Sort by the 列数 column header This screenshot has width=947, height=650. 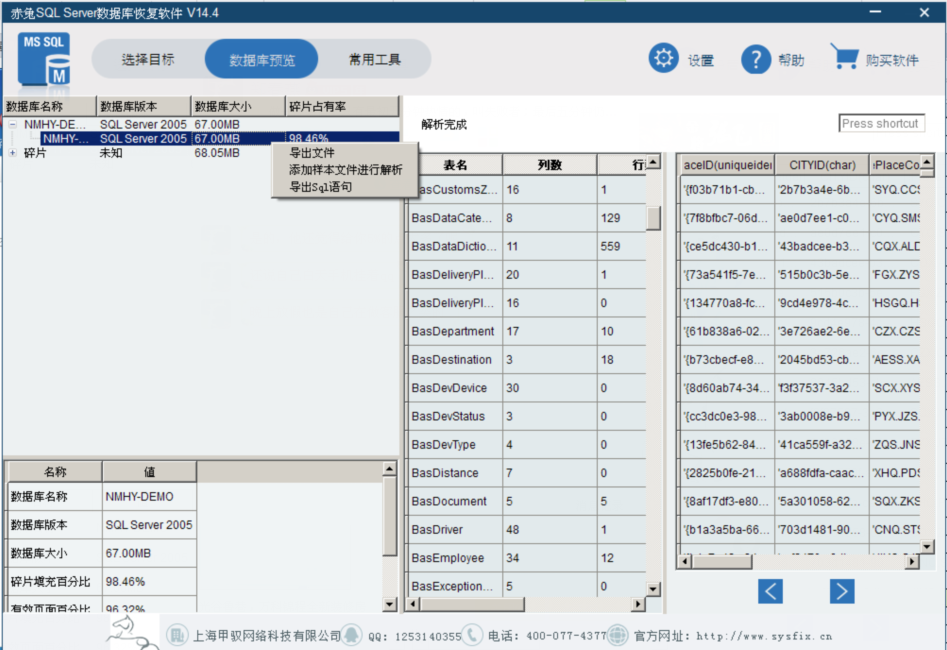549,165
